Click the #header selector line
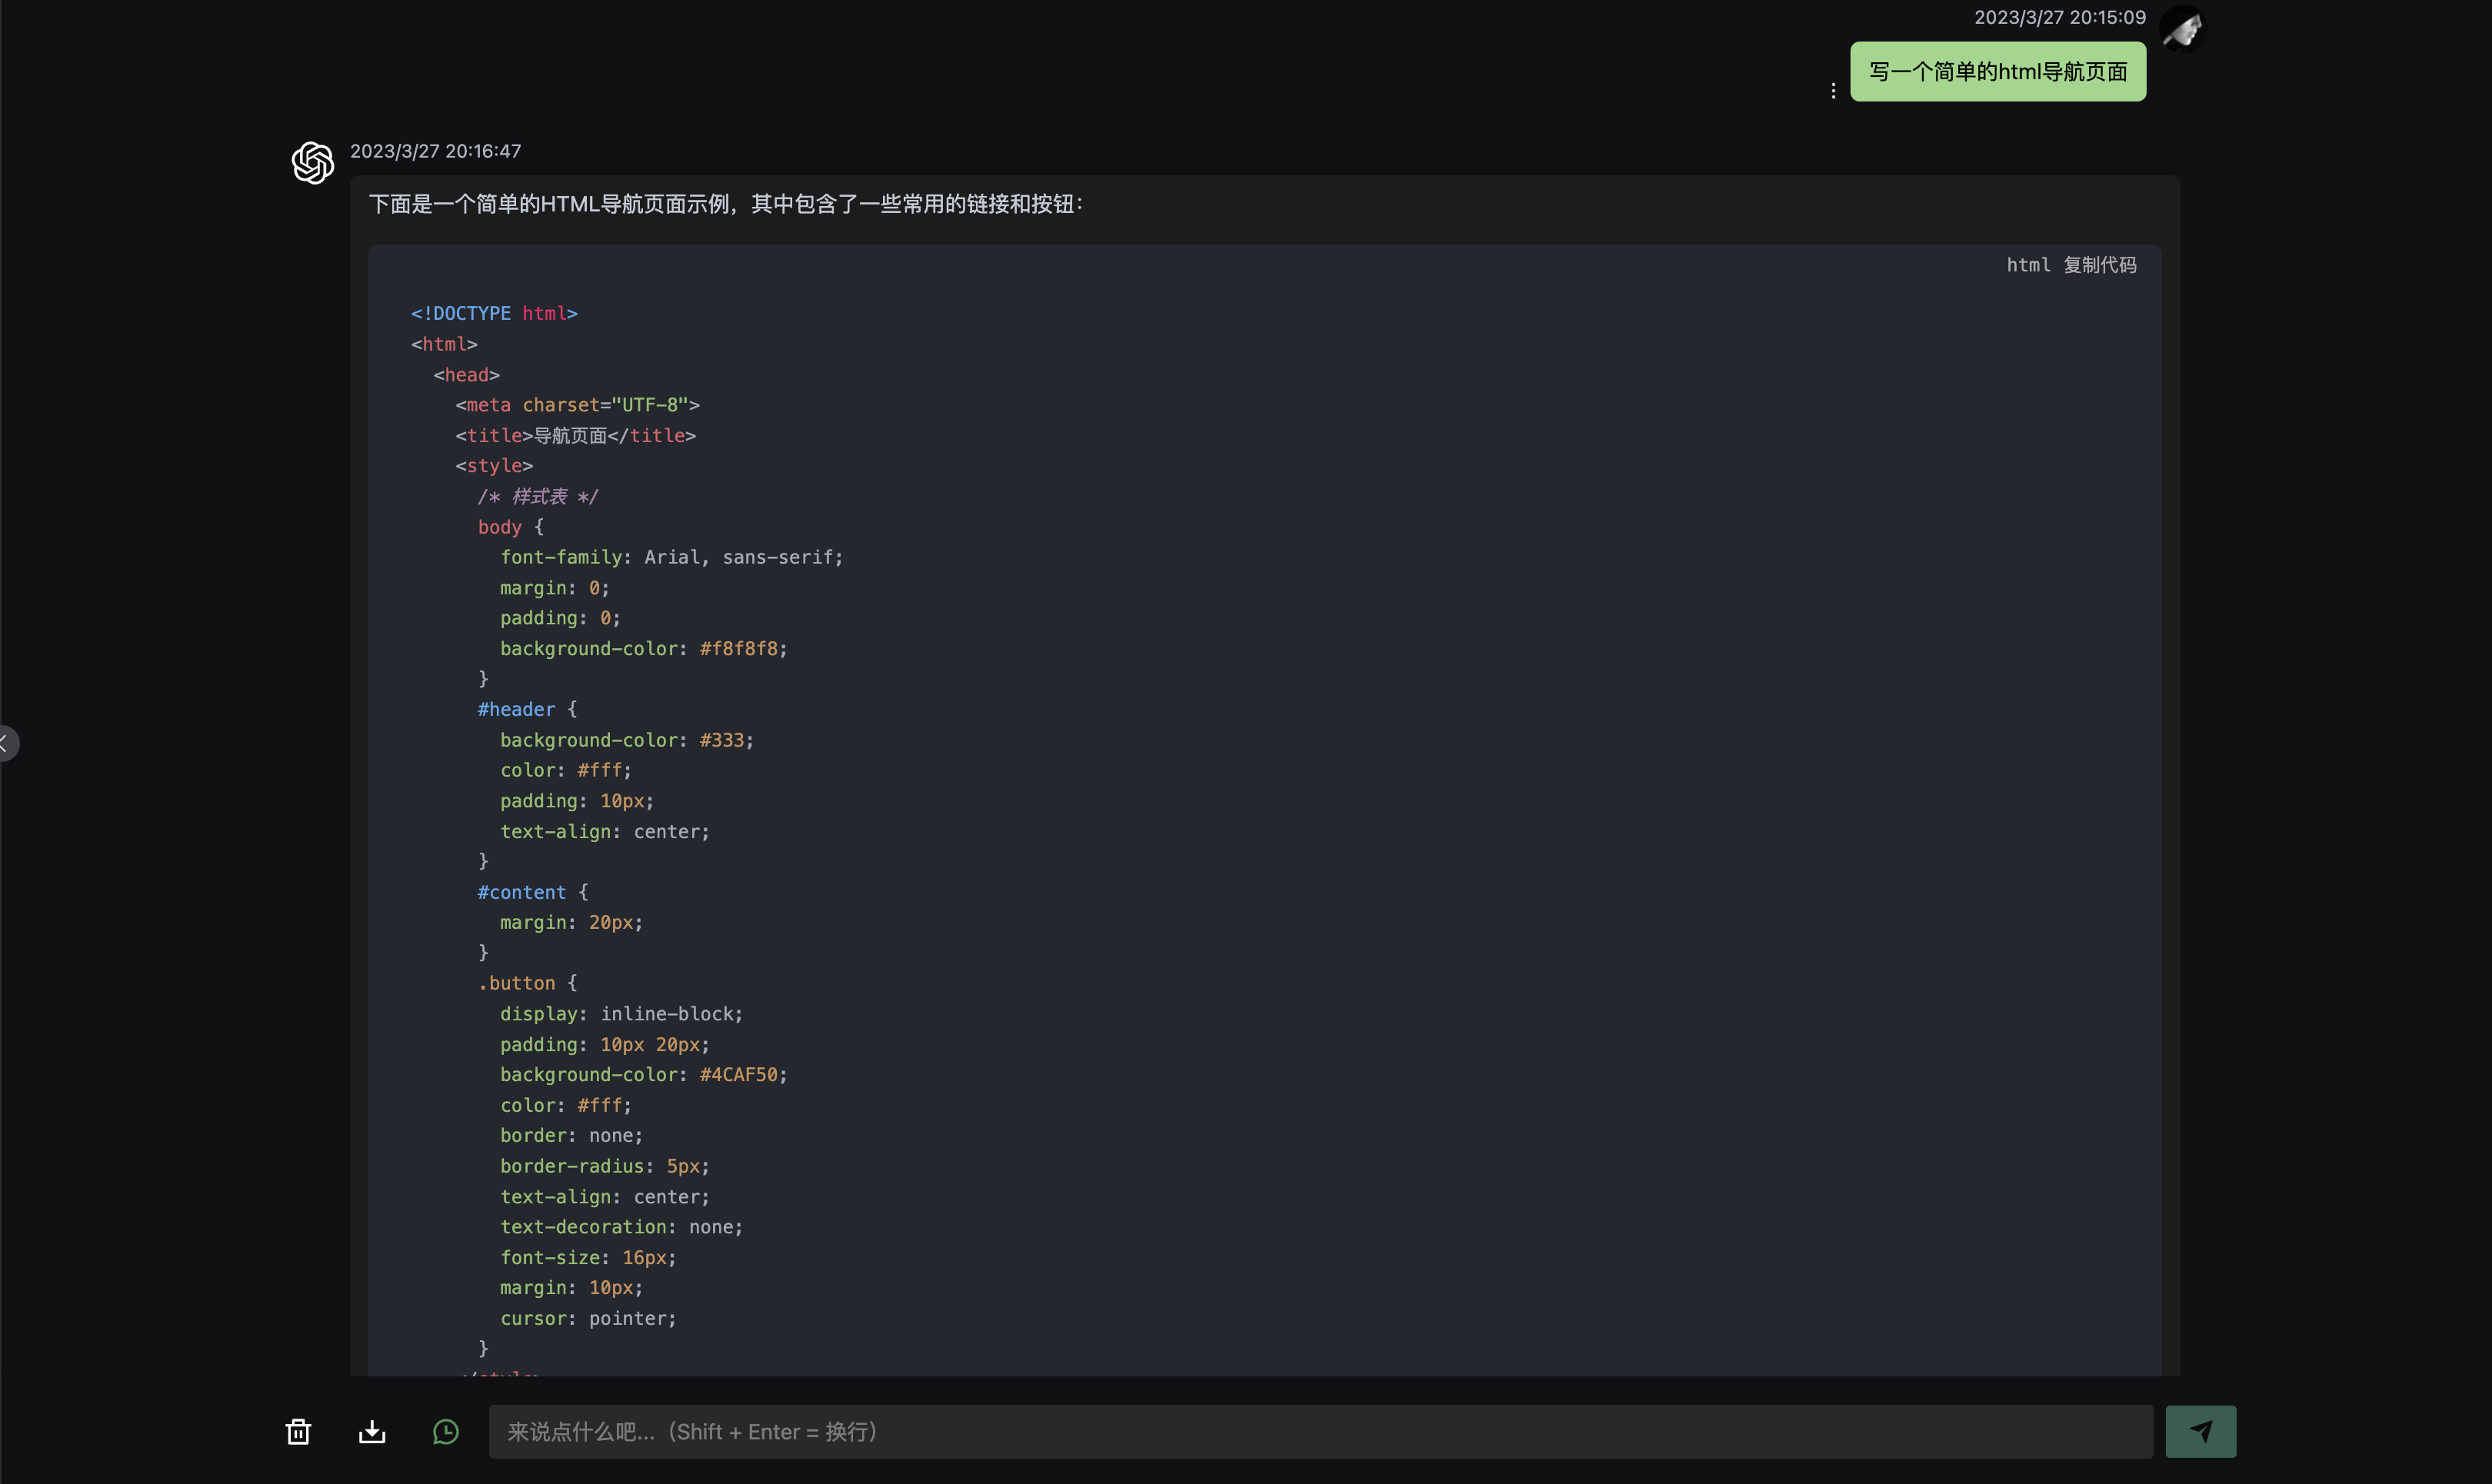This screenshot has width=2492, height=1484. (x=527, y=709)
